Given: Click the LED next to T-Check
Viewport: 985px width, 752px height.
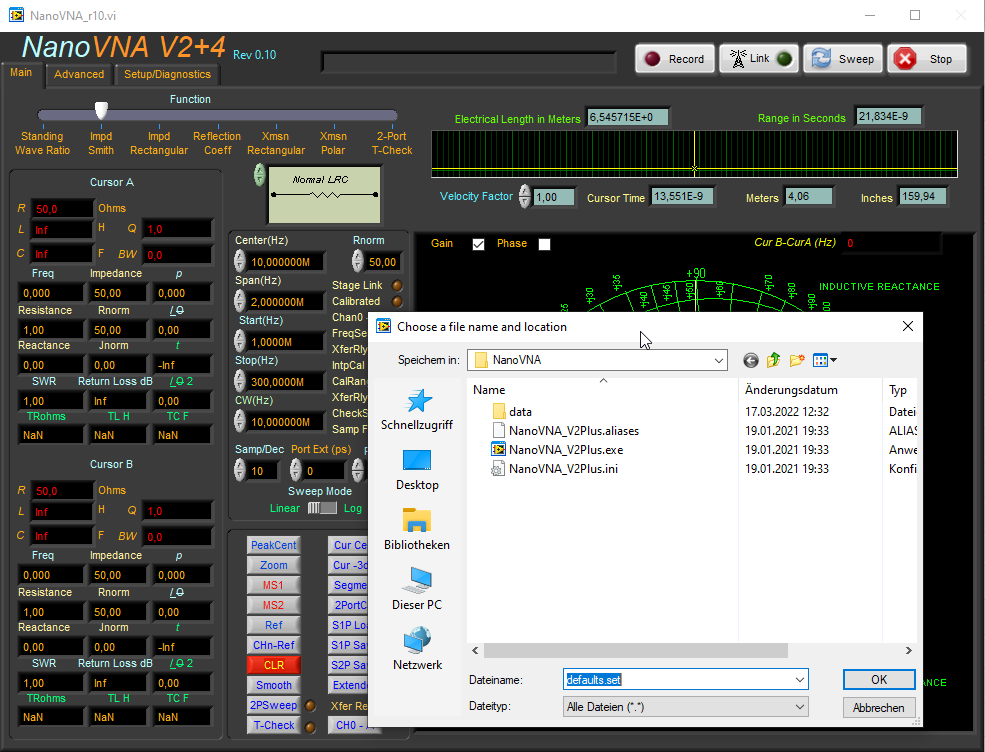Looking at the screenshot, I should [310, 727].
